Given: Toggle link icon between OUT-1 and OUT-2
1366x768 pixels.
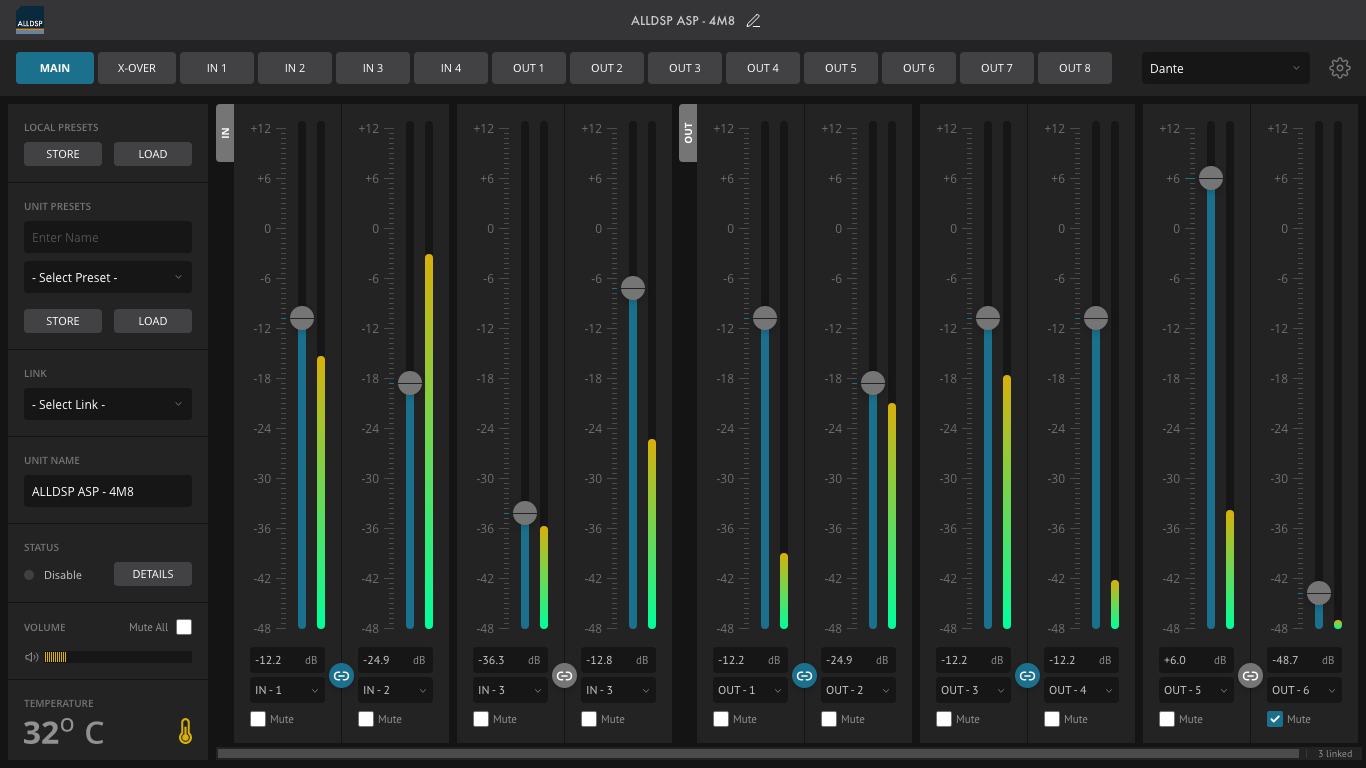Looking at the screenshot, I should tap(804, 676).
